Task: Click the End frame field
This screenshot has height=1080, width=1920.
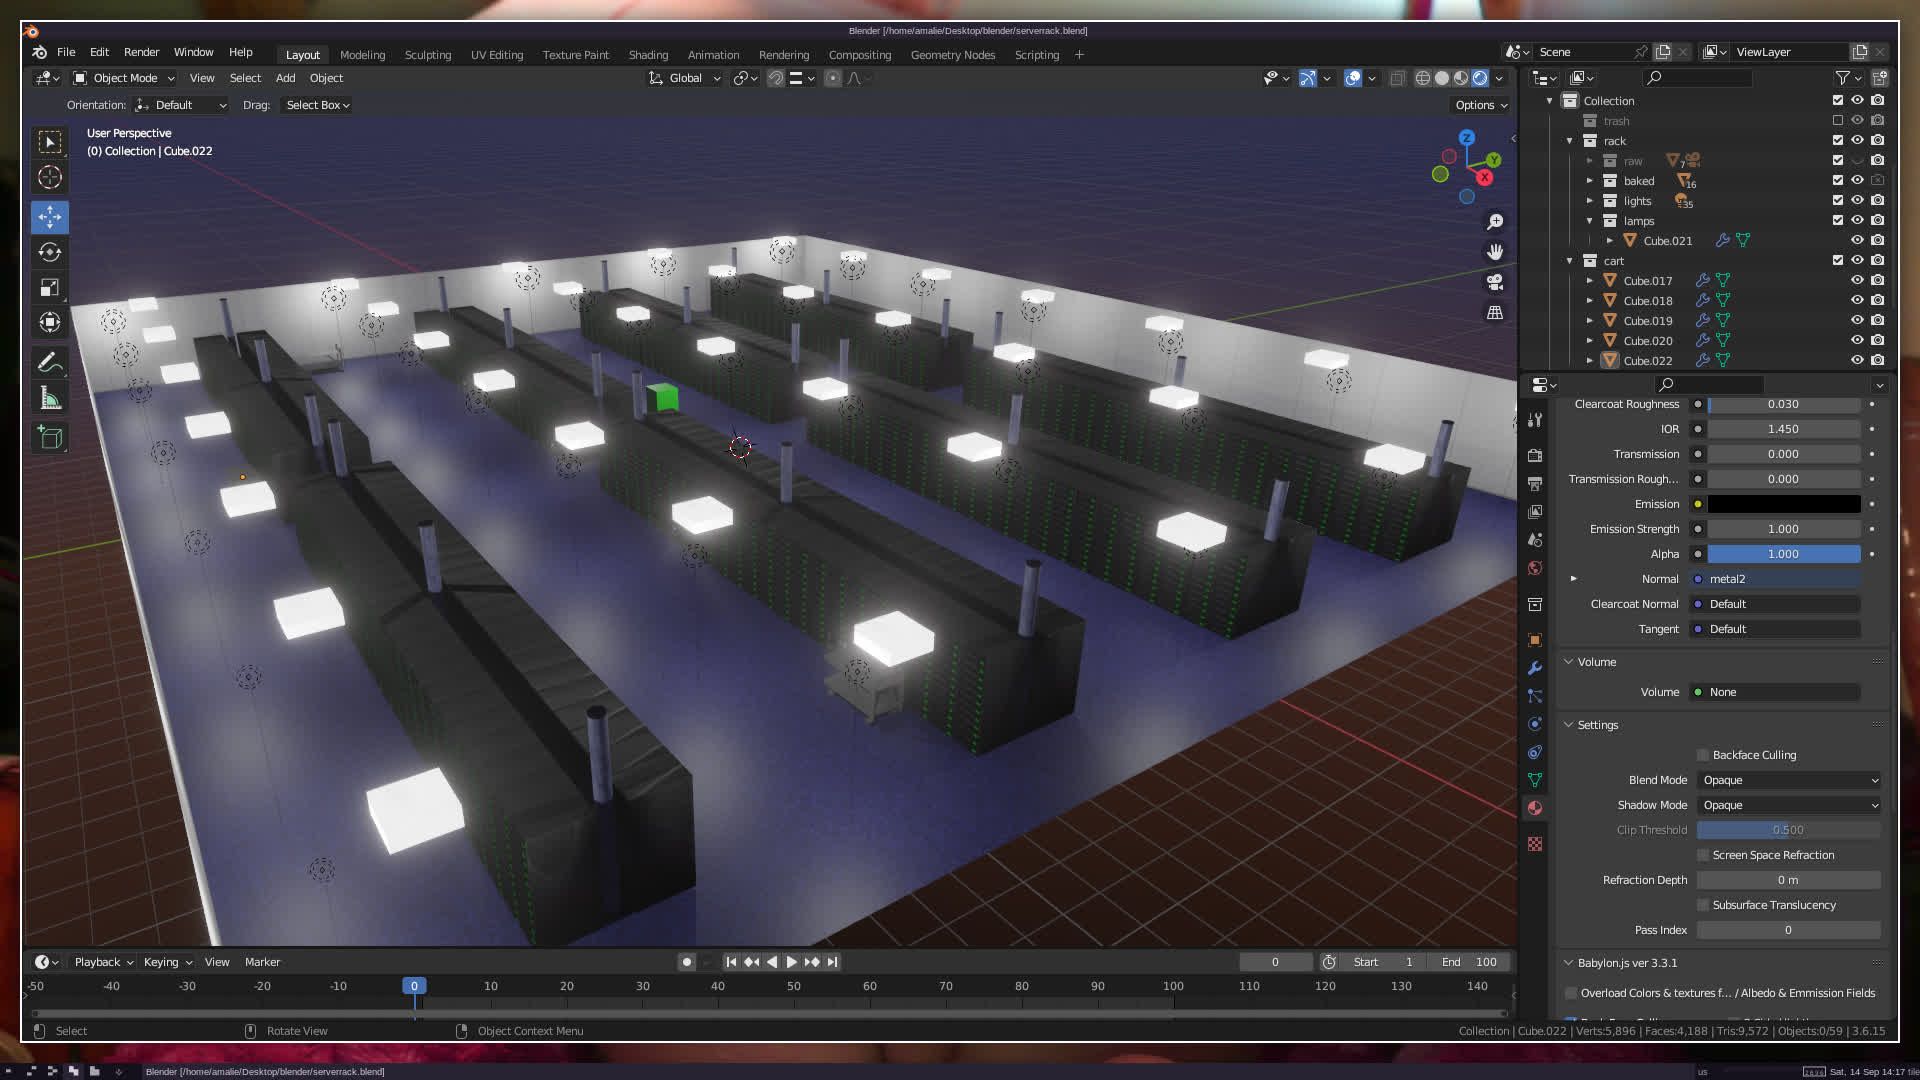Action: [x=1470, y=962]
